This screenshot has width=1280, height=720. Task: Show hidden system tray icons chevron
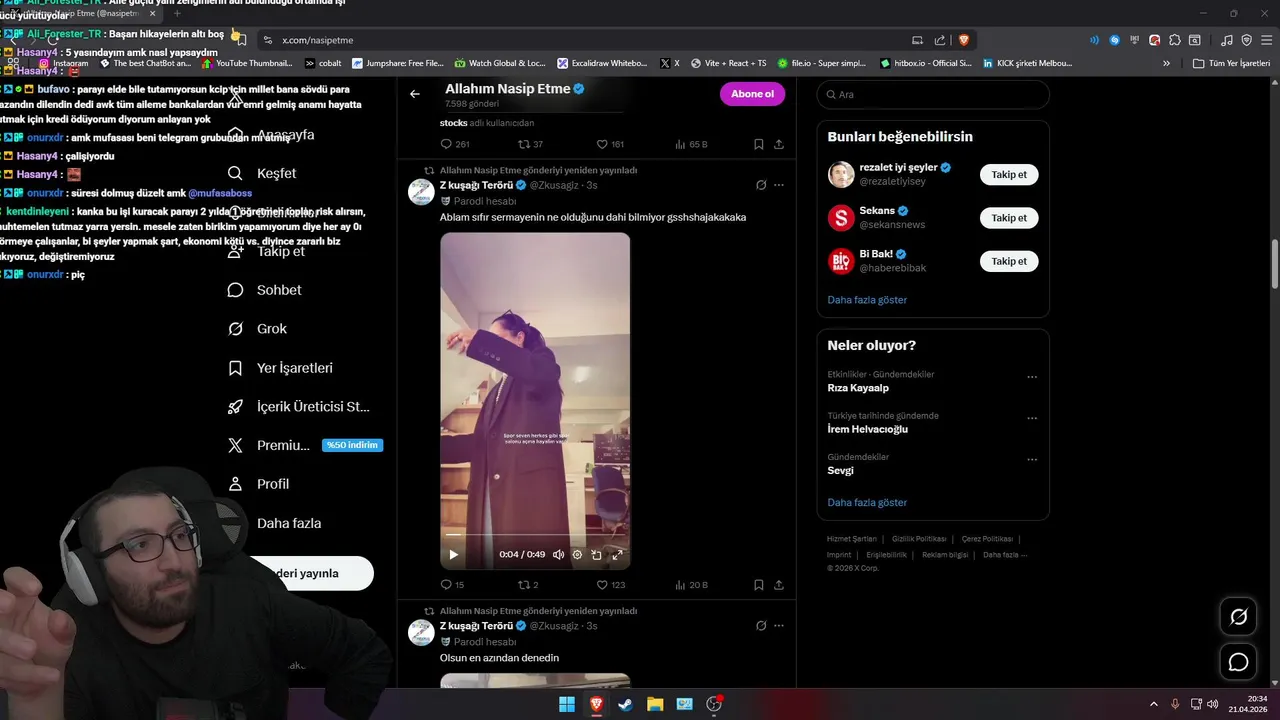tap(1153, 704)
